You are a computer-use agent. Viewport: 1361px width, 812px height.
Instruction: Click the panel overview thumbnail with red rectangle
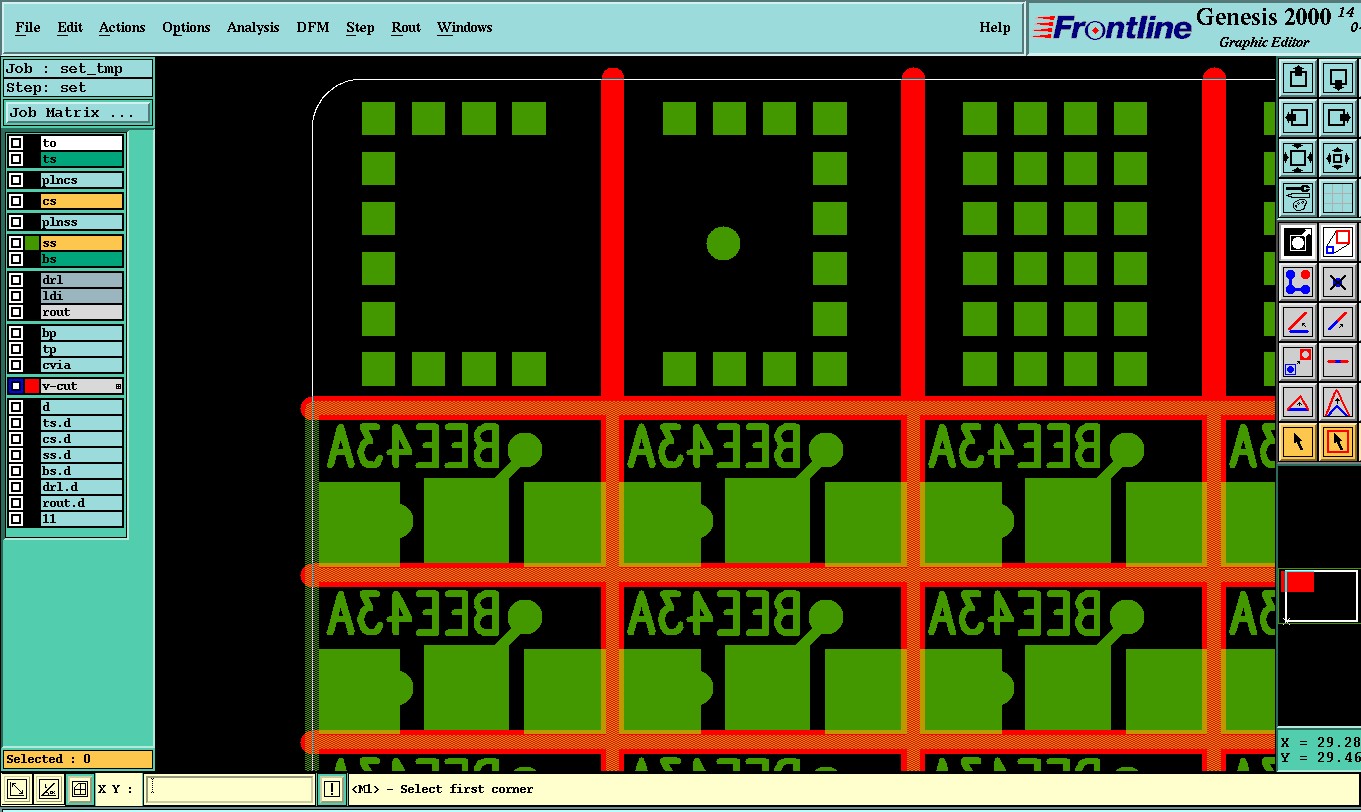1320,596
